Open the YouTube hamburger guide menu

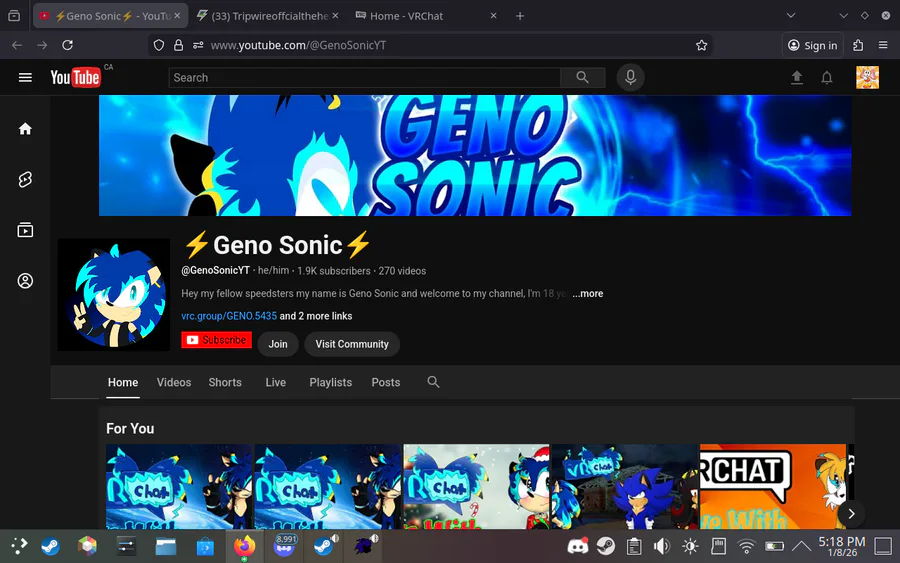tap(25, 77)
